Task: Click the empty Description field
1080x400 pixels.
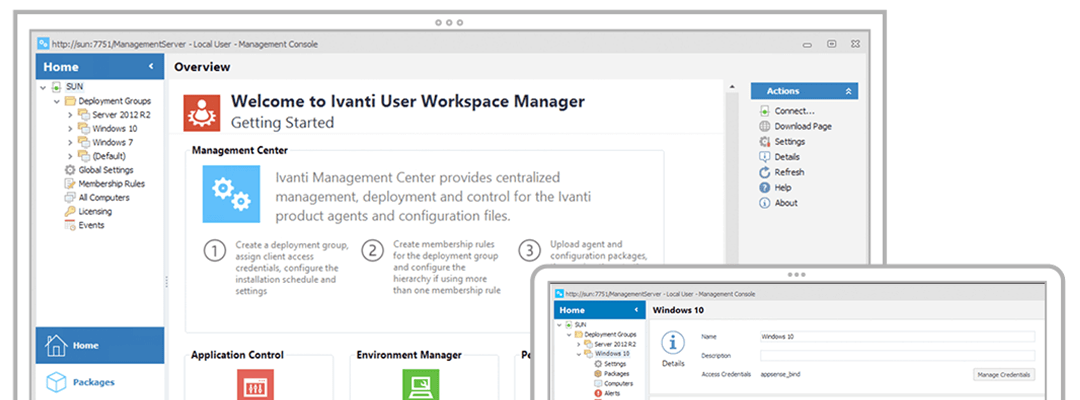Action: click(897, 356)
